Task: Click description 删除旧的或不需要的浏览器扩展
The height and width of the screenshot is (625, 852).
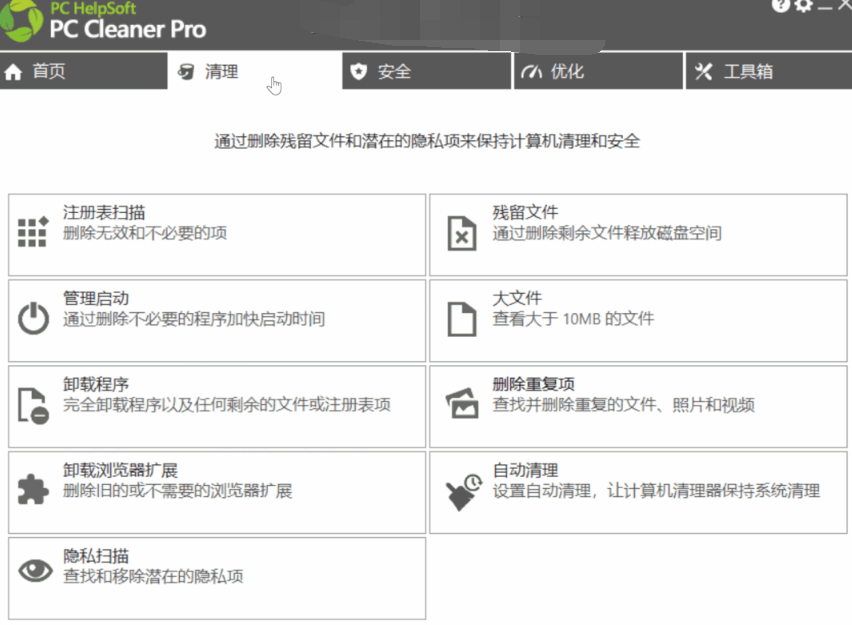Action: coord(178,490)
